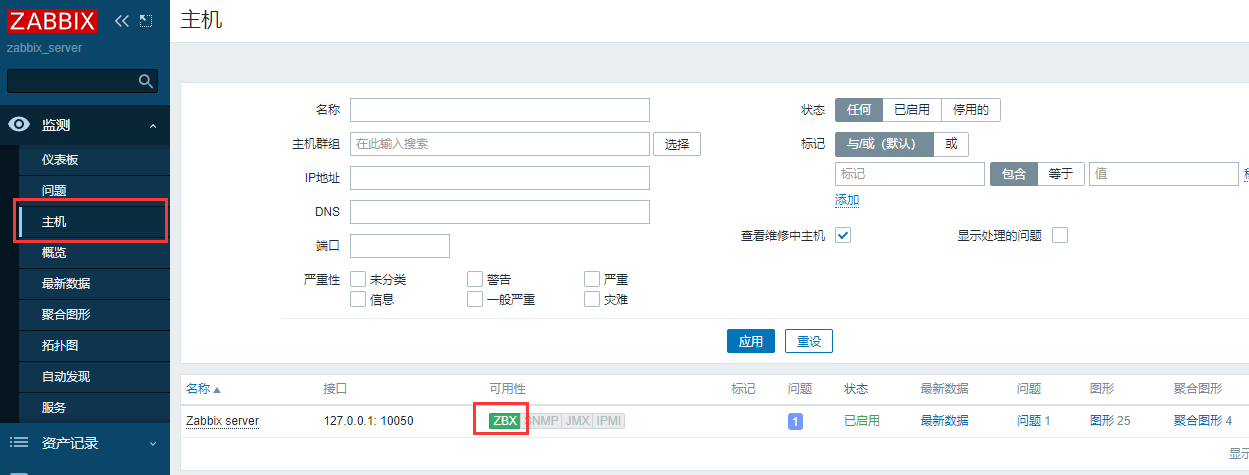Toggle the 信息 severity checkbox

coord(358,298)
